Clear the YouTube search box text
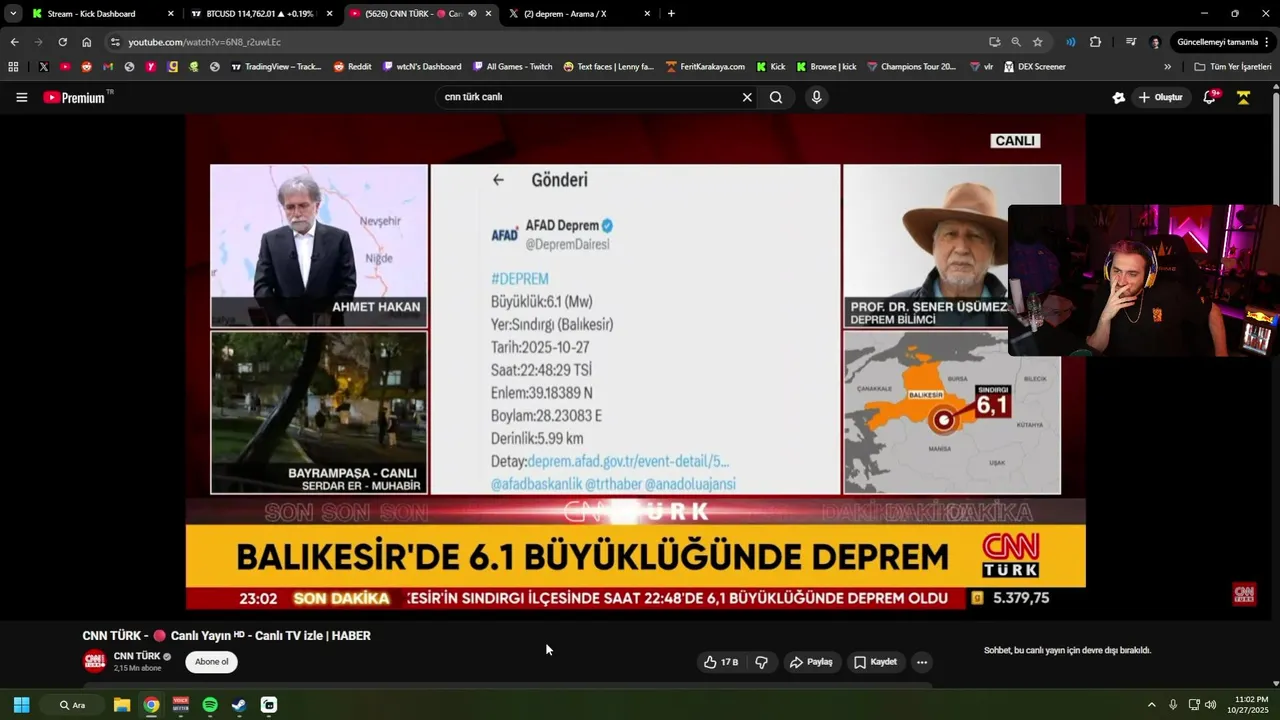 (746, 97)
